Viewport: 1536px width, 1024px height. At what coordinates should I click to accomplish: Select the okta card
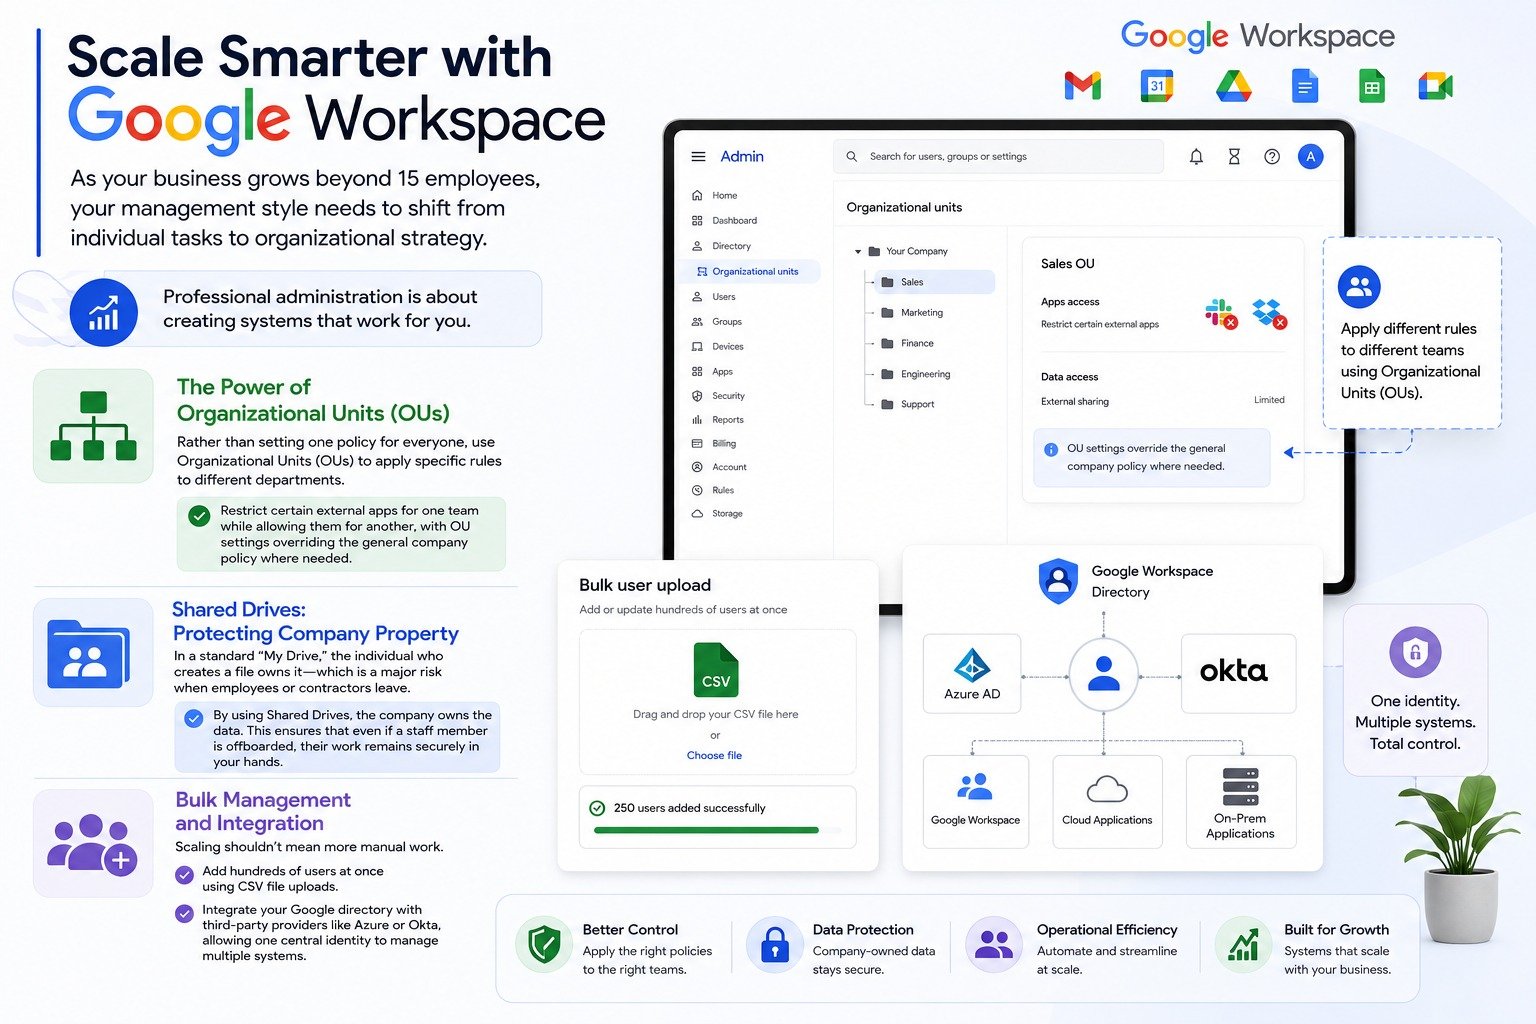click(x=1238, y=674)
